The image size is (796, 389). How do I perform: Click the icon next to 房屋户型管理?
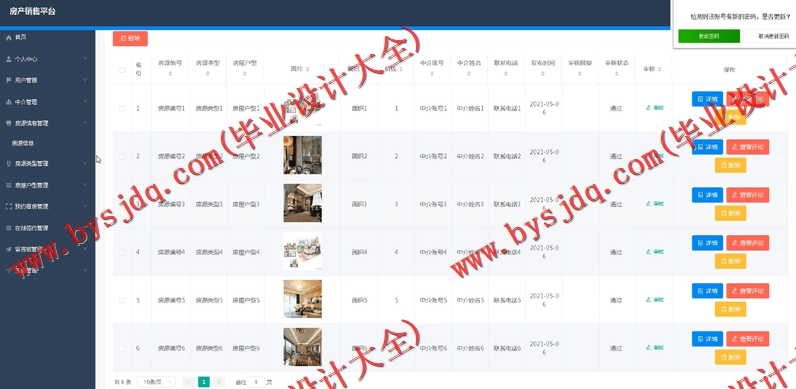[x=8, y=185]
